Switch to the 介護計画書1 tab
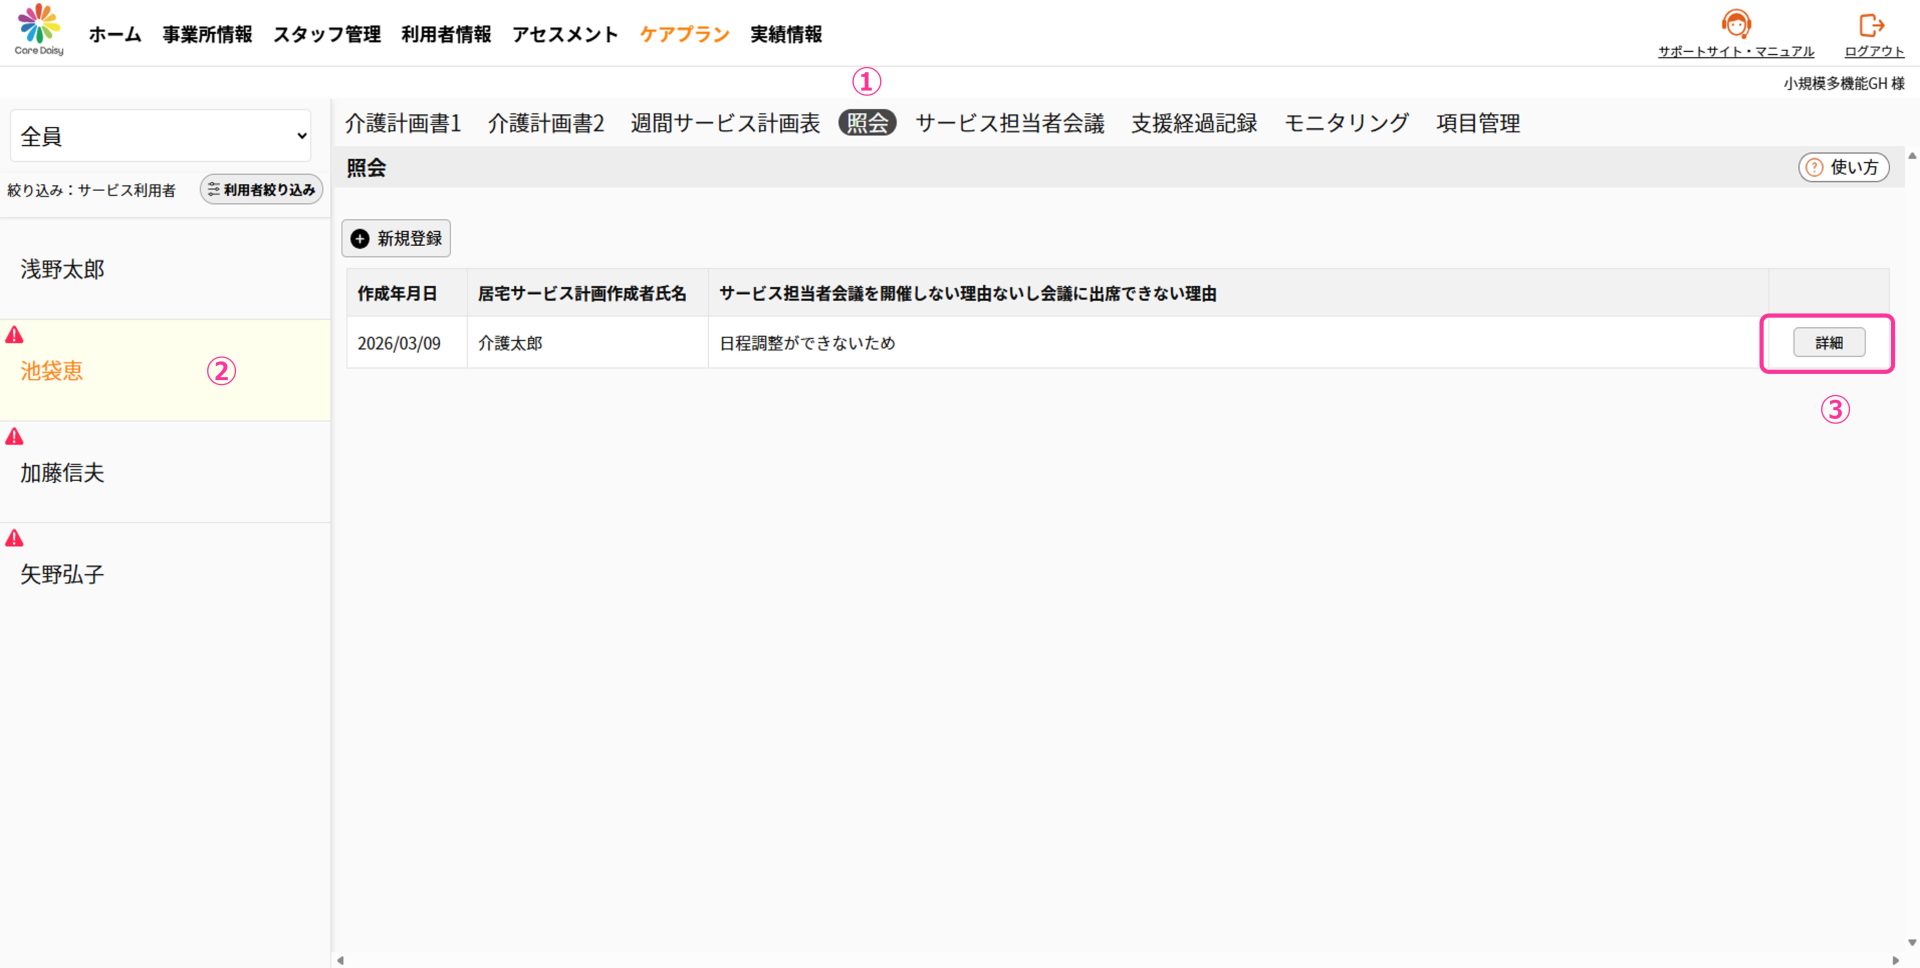 (403, 123)
